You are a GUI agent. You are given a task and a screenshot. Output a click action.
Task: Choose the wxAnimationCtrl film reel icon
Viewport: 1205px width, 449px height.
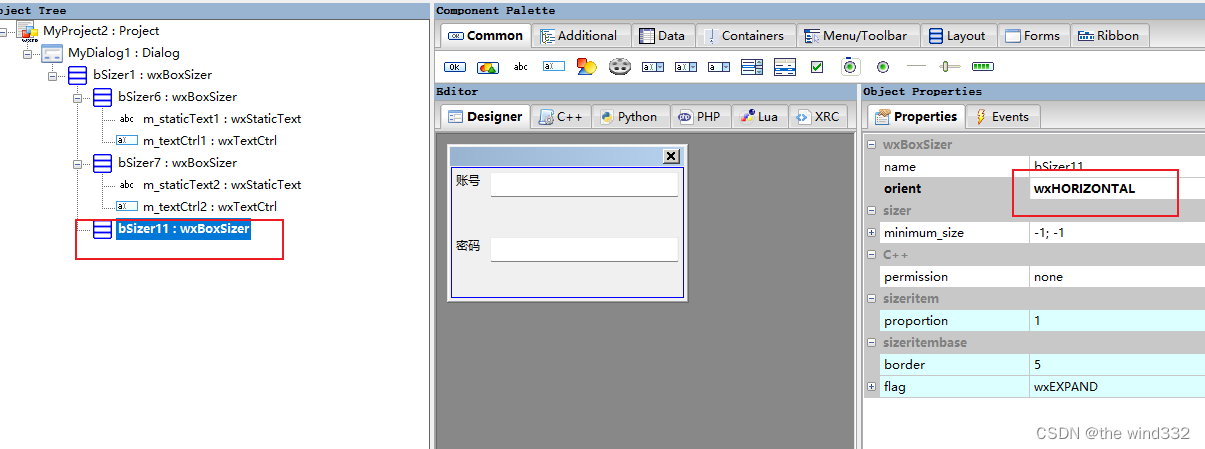click(620, 67)
